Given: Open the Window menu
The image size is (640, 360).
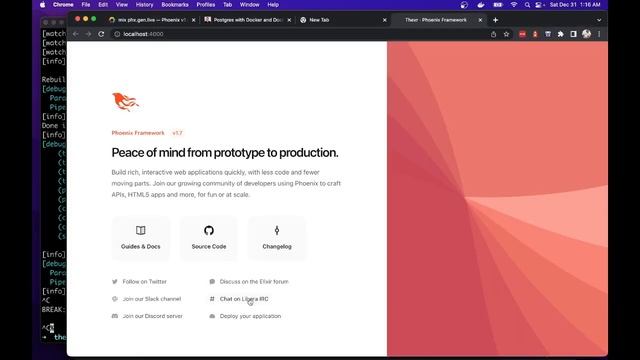Looking at the screenshot, I should (x=249, y=5).
